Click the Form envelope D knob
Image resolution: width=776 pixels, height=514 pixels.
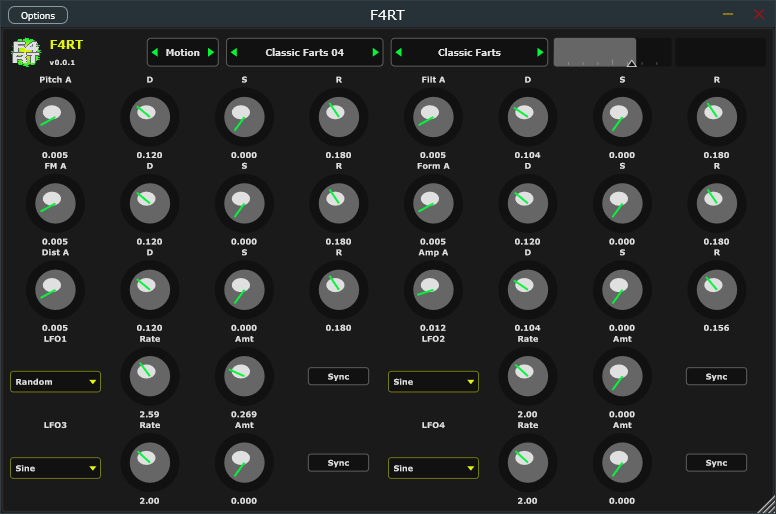coord(528,204)
